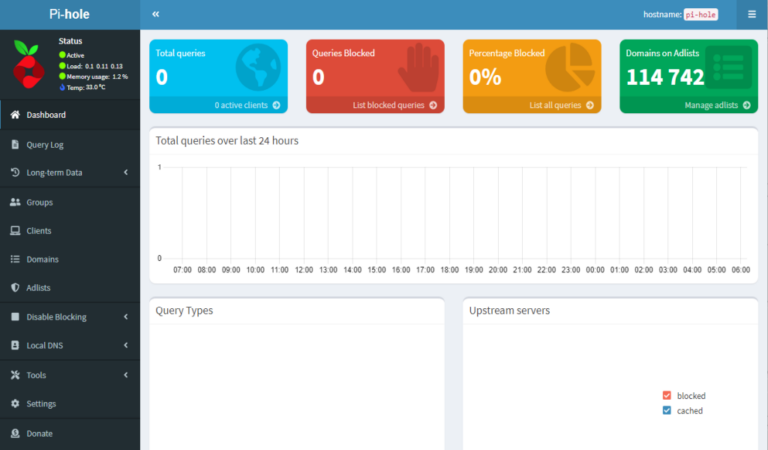
Task: Click the temperature flame icon in Status
Action: [62, 87]
